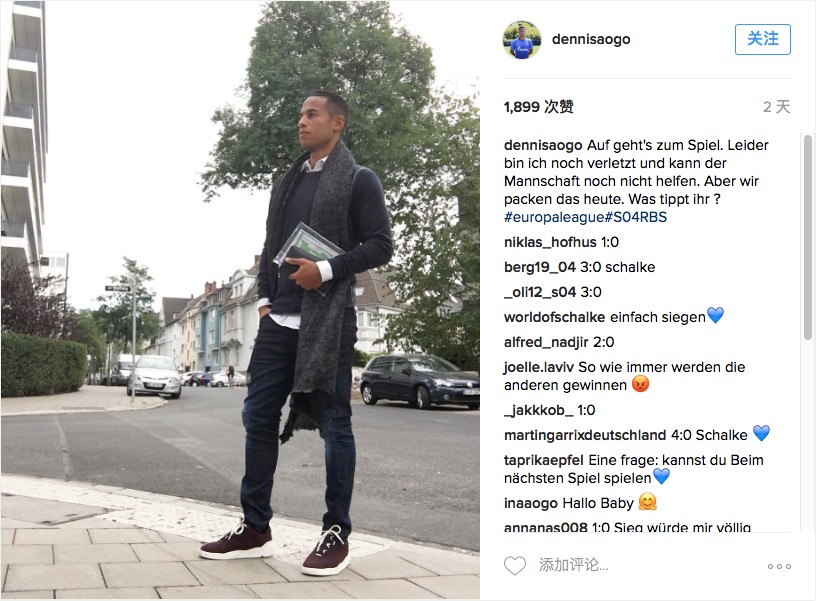Click the main post photo
The width and height of the screenshot is (816, 601).
coord(240,300)
